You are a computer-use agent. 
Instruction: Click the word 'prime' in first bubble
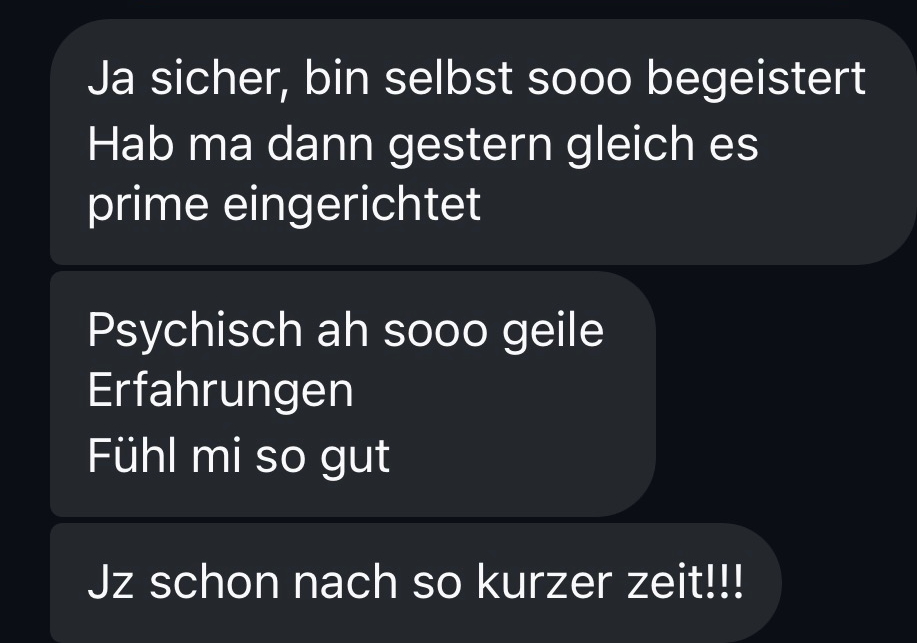[x=149, y=207]
